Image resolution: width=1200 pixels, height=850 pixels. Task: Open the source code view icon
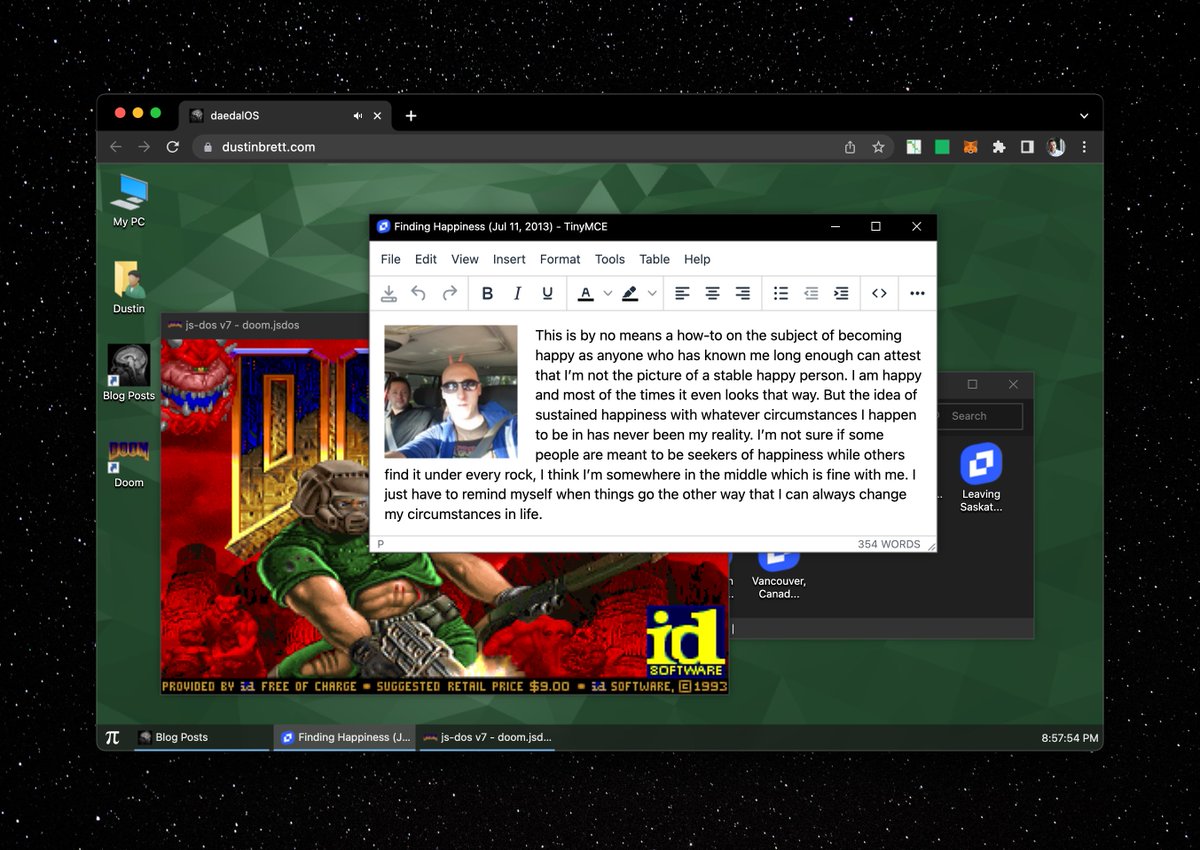coord(879,293)
